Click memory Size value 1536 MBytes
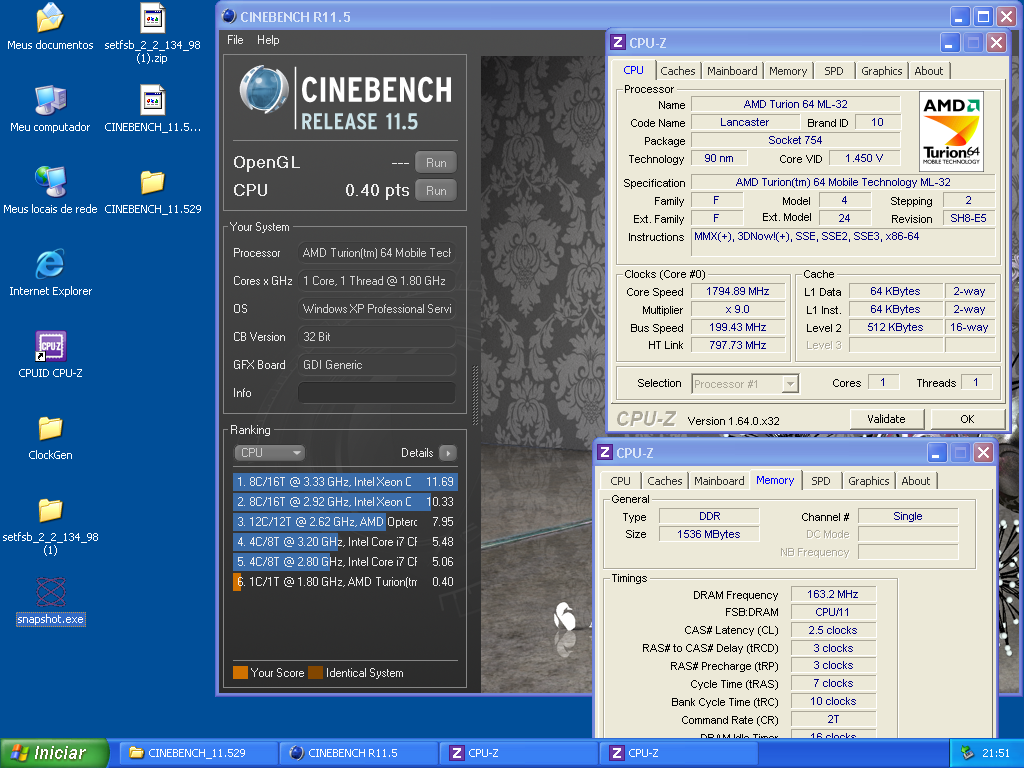This screenshot has width=1024, height=768. coord(709,534)
